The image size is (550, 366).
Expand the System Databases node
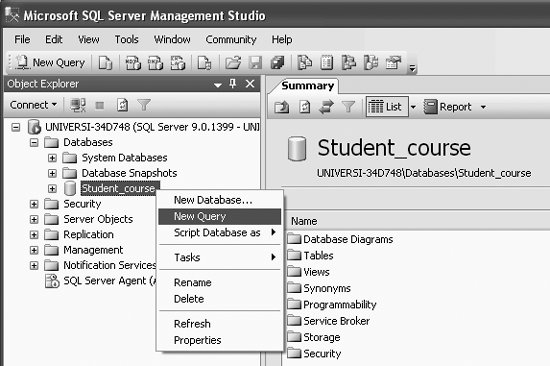pyautogui.click(x=52, y=158)
